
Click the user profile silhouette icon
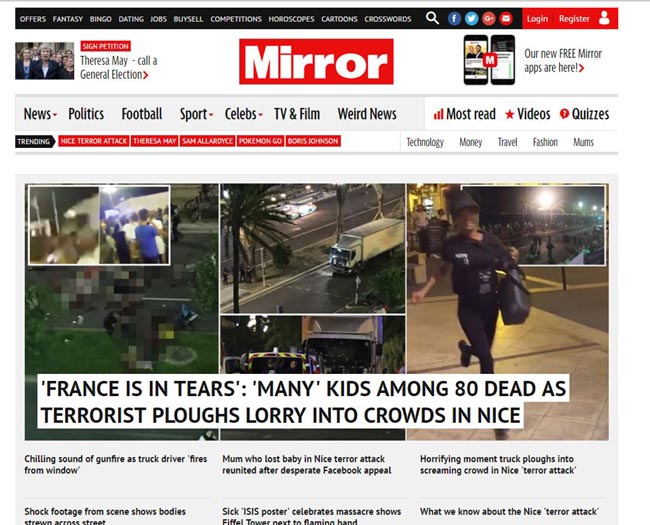604,18
